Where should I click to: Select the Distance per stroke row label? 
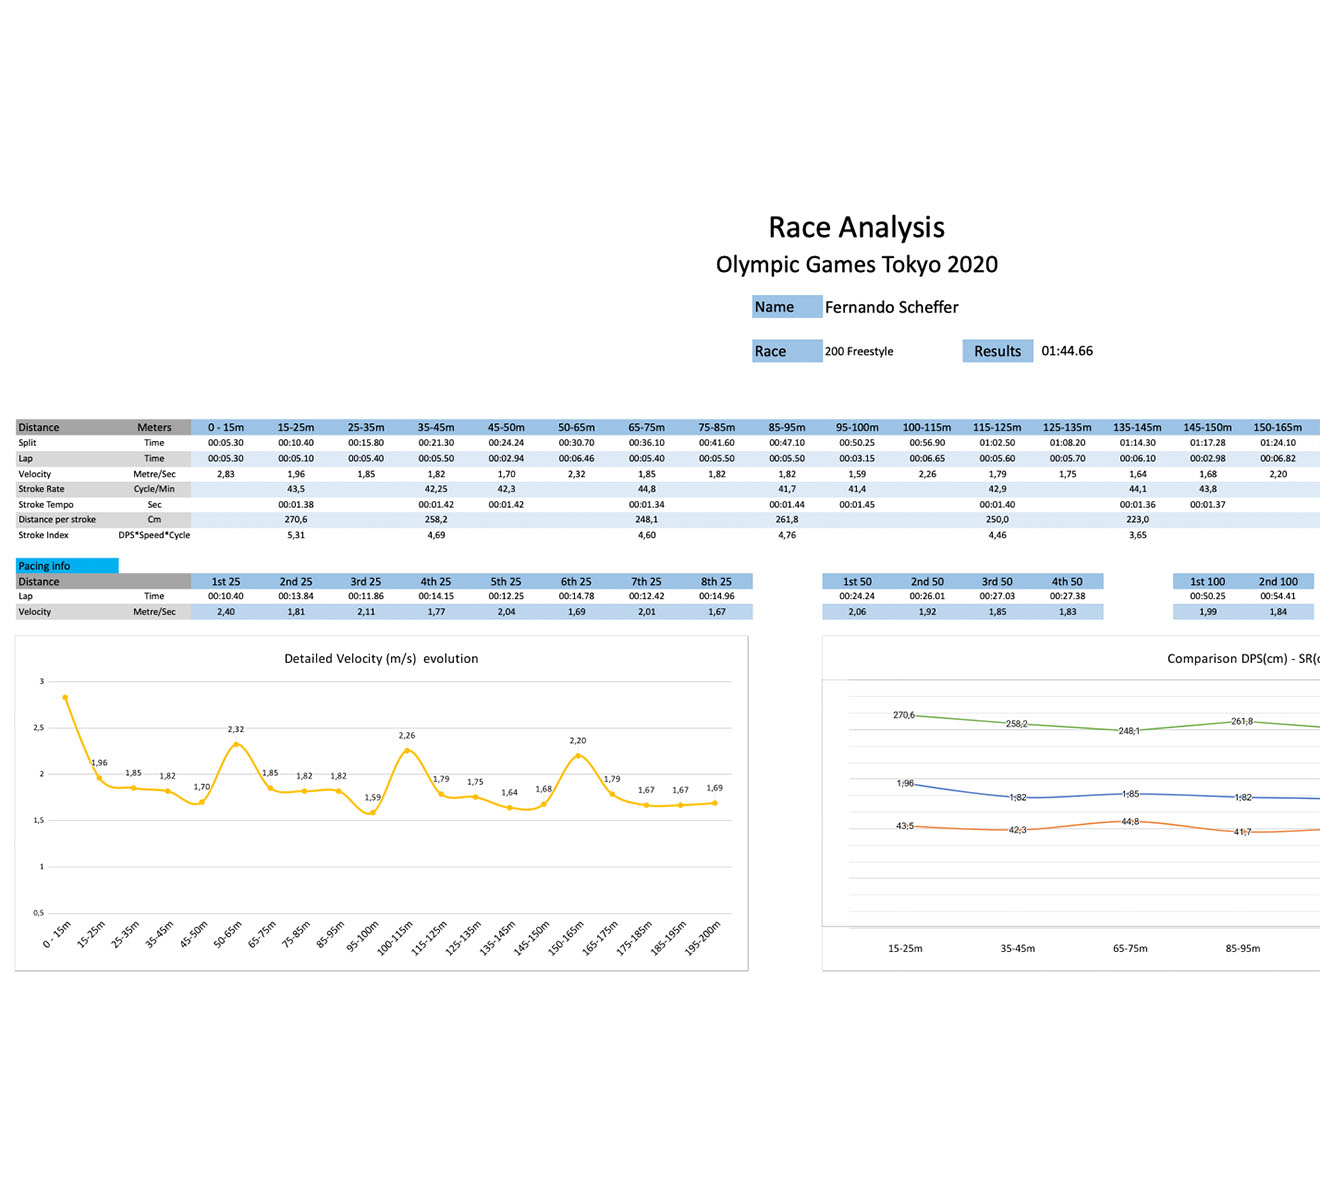click(x=57, y=520)
